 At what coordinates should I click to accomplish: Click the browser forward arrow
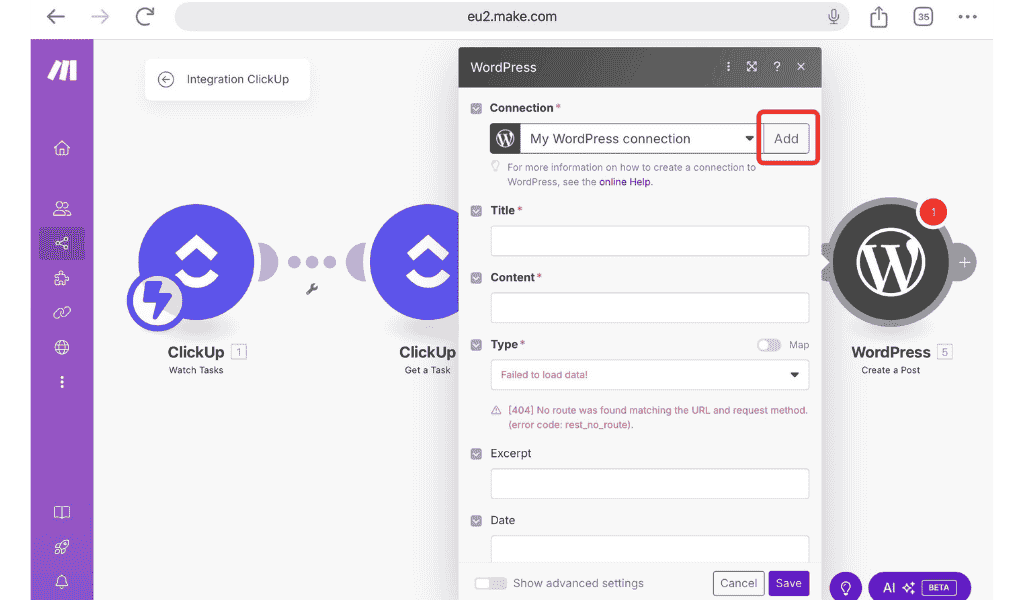[100, 16]
